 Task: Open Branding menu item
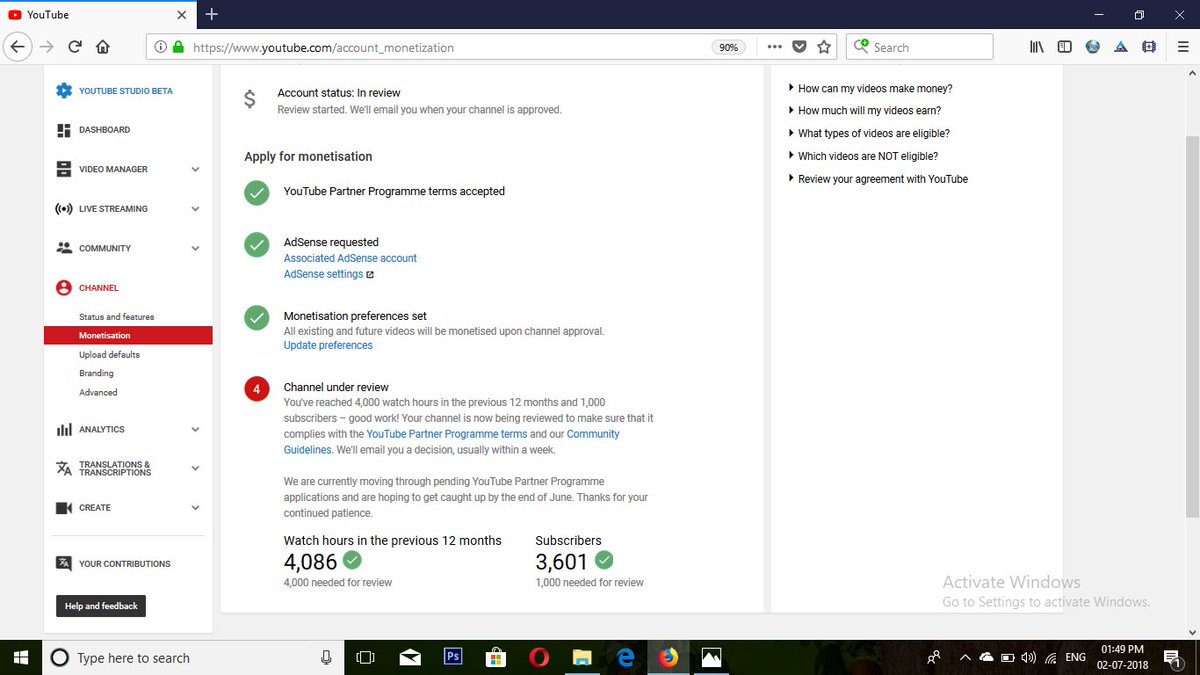(96, 374)
